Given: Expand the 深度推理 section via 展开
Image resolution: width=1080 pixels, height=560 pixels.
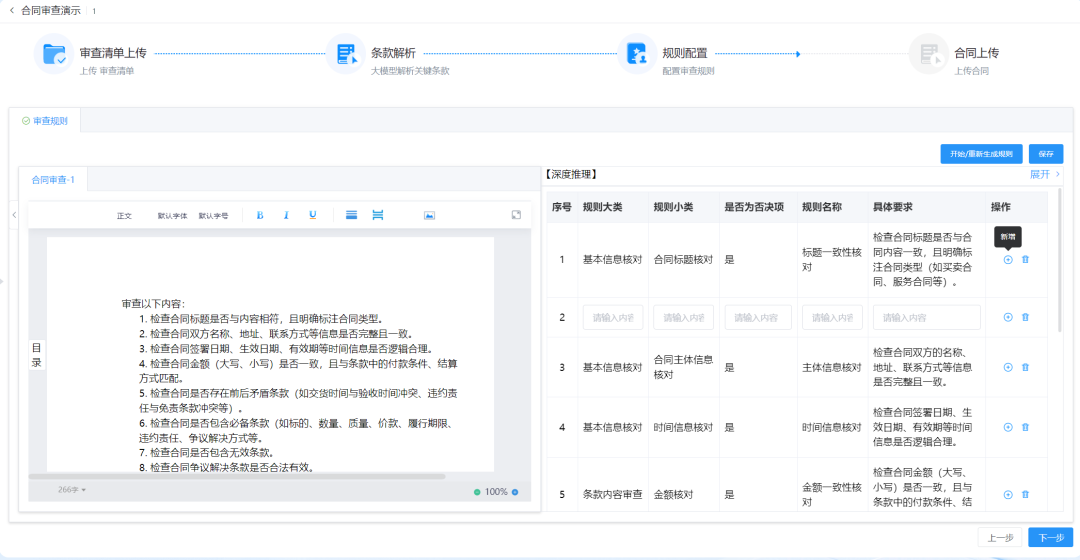Looking at the screenshot, I should [1045, 174].
